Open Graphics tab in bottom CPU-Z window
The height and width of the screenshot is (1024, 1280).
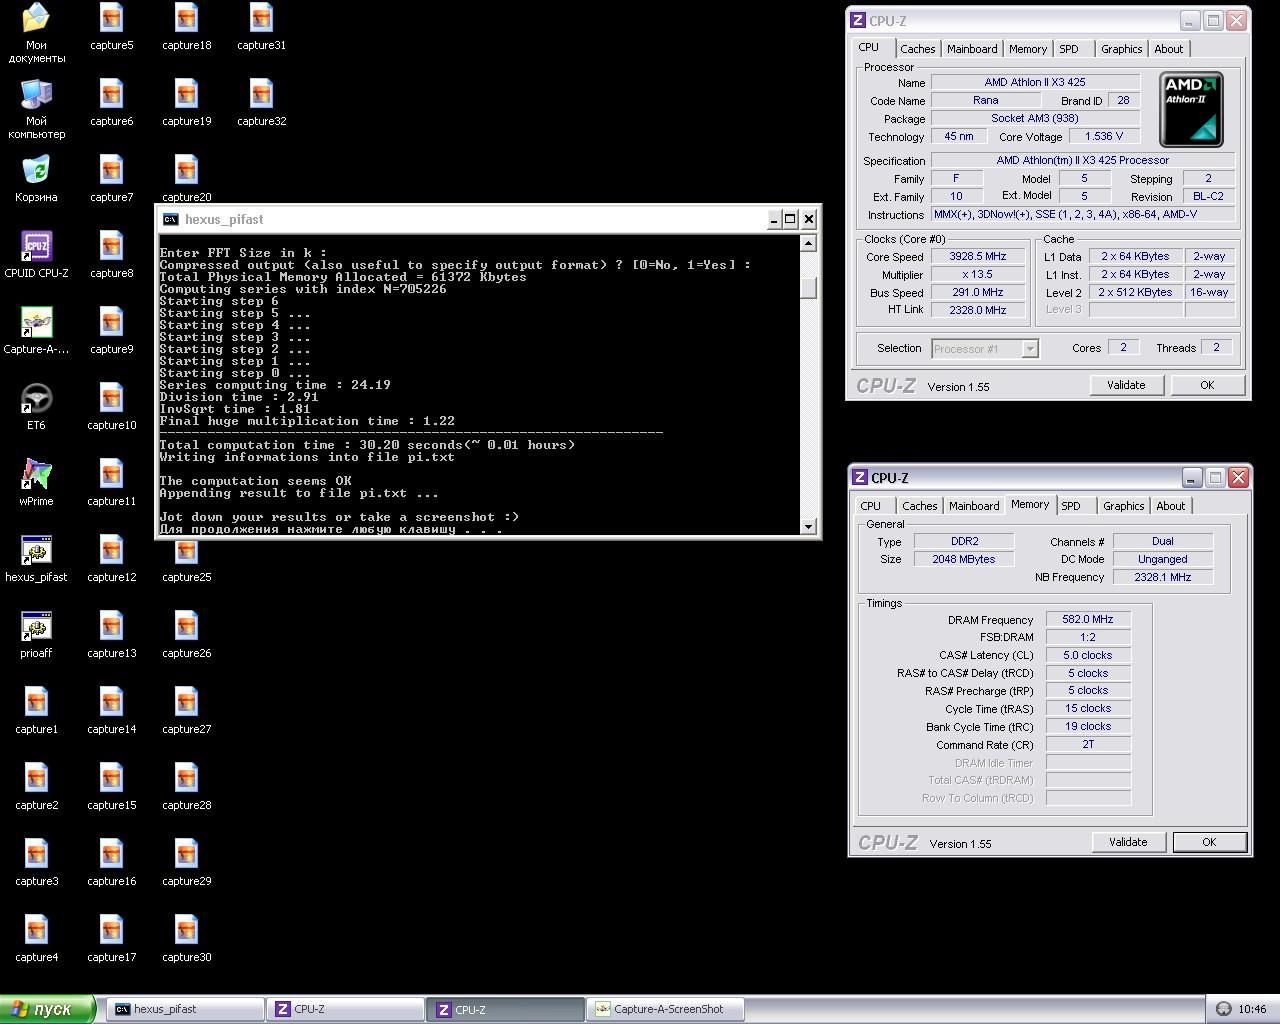(1123, 506)
